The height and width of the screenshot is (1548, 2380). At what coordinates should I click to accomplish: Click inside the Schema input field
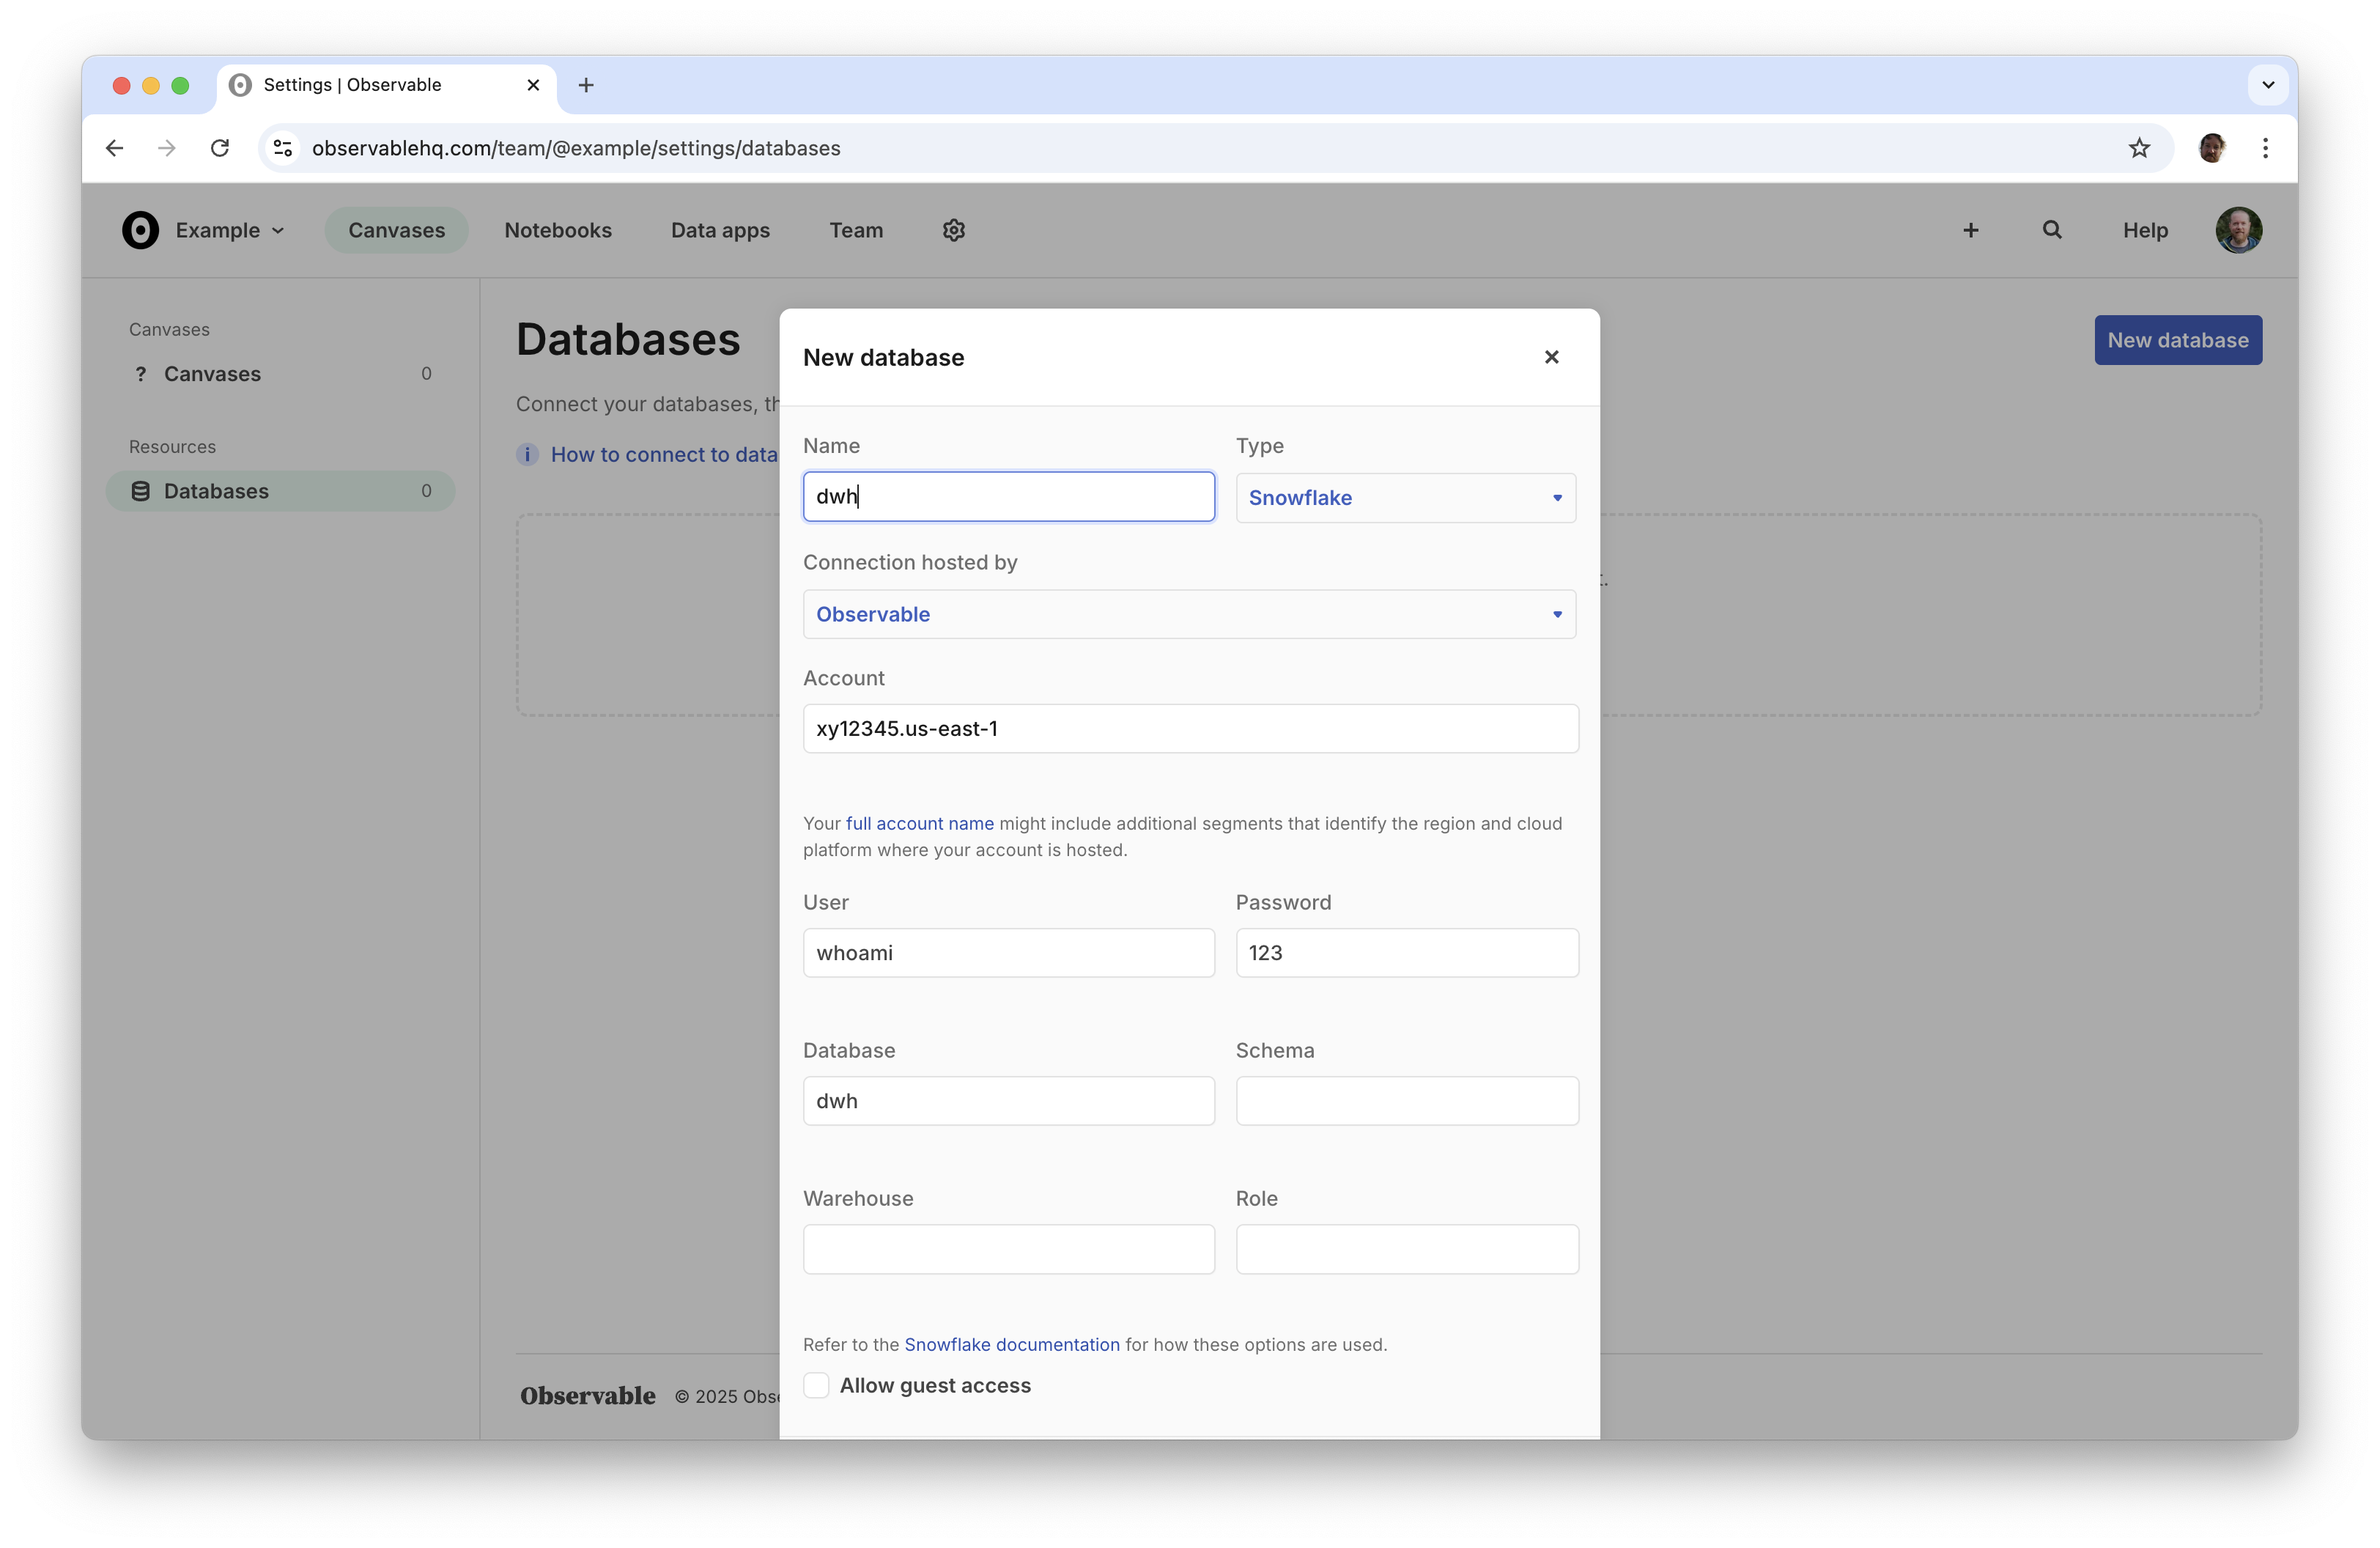[x=1406, y=1101]
